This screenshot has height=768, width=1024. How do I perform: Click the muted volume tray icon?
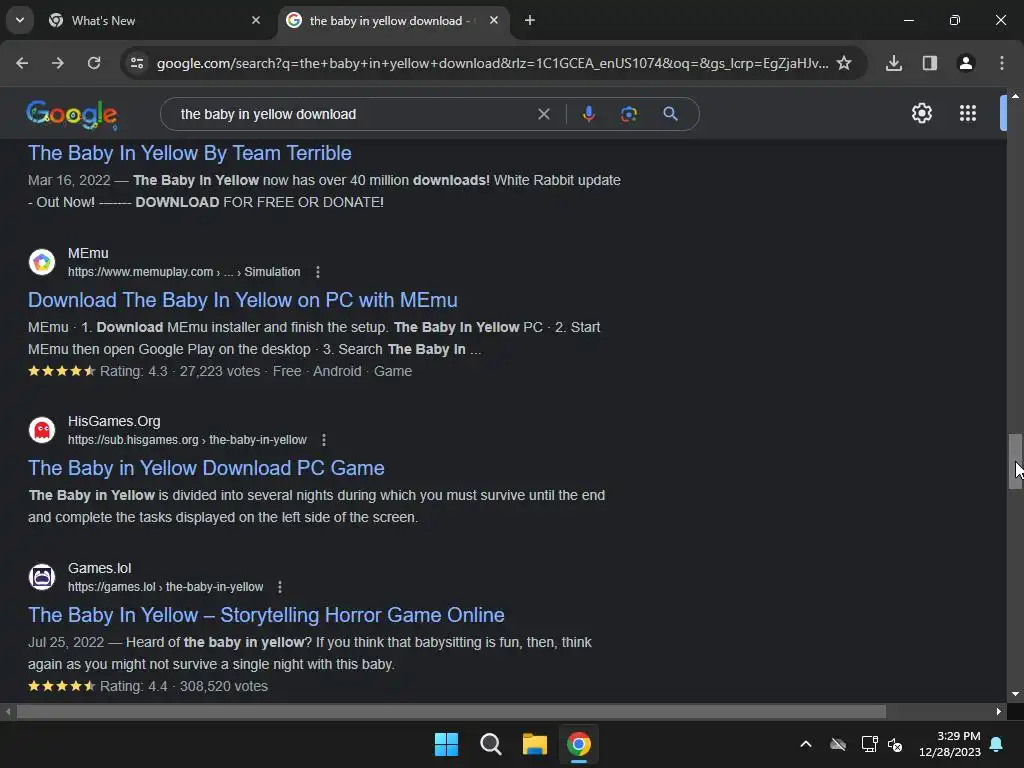click(x=895, y=744)
